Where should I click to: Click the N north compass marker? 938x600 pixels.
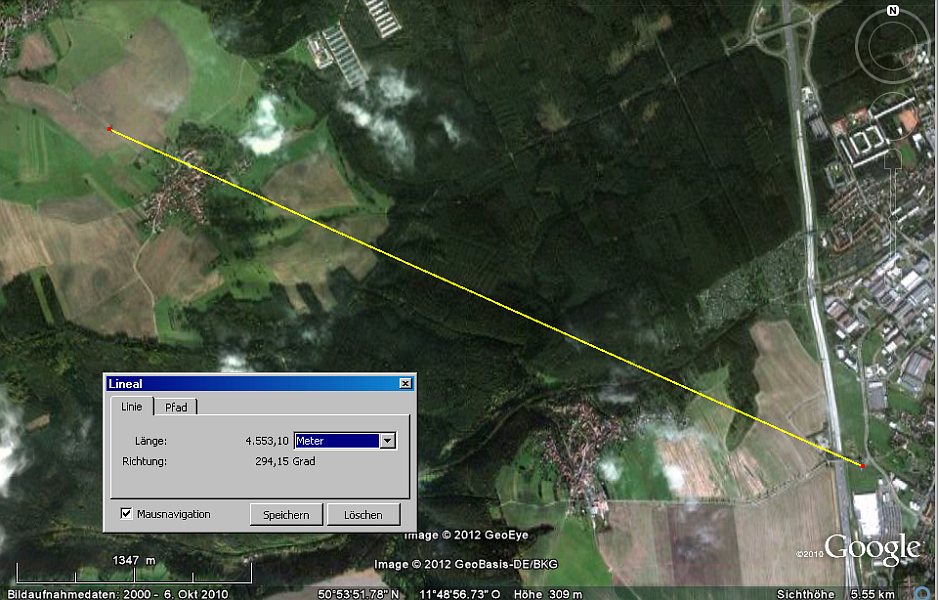tap(893, 12)
